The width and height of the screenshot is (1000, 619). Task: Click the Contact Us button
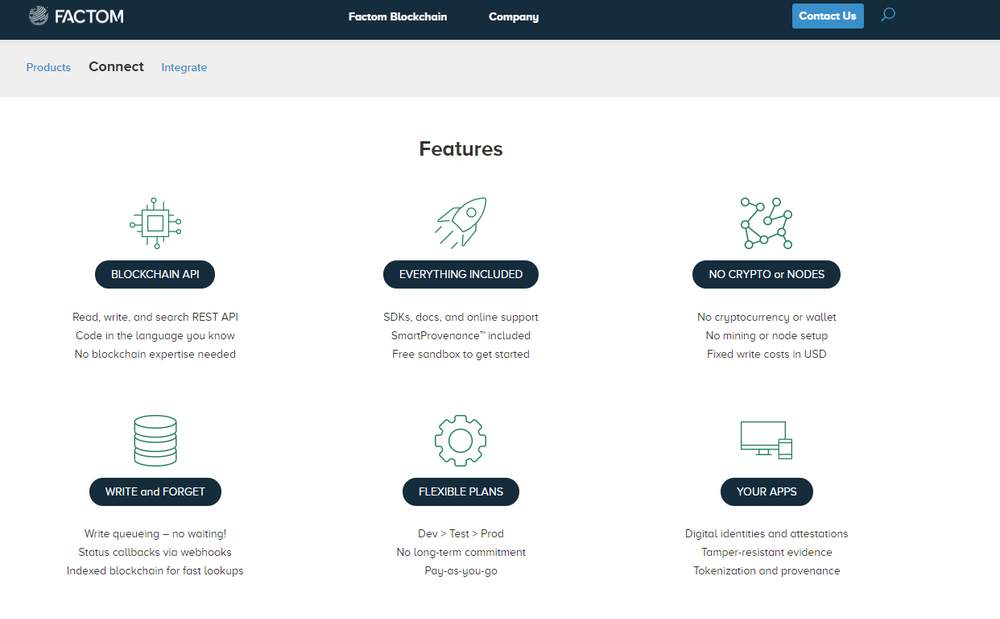point(828,16)
